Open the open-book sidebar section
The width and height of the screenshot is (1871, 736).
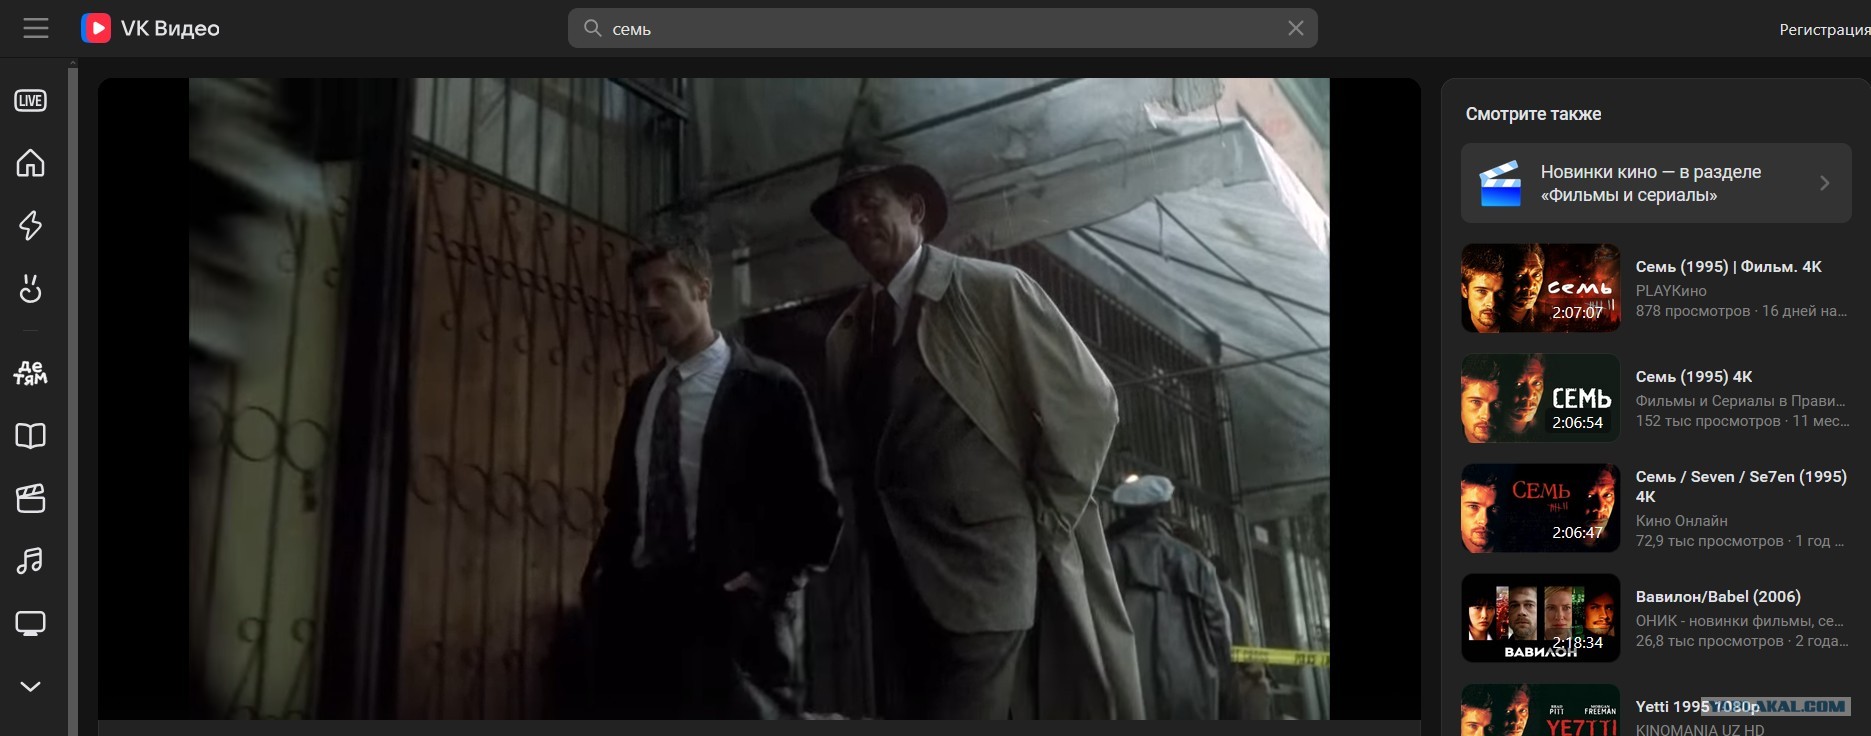(x=30, y=436)
